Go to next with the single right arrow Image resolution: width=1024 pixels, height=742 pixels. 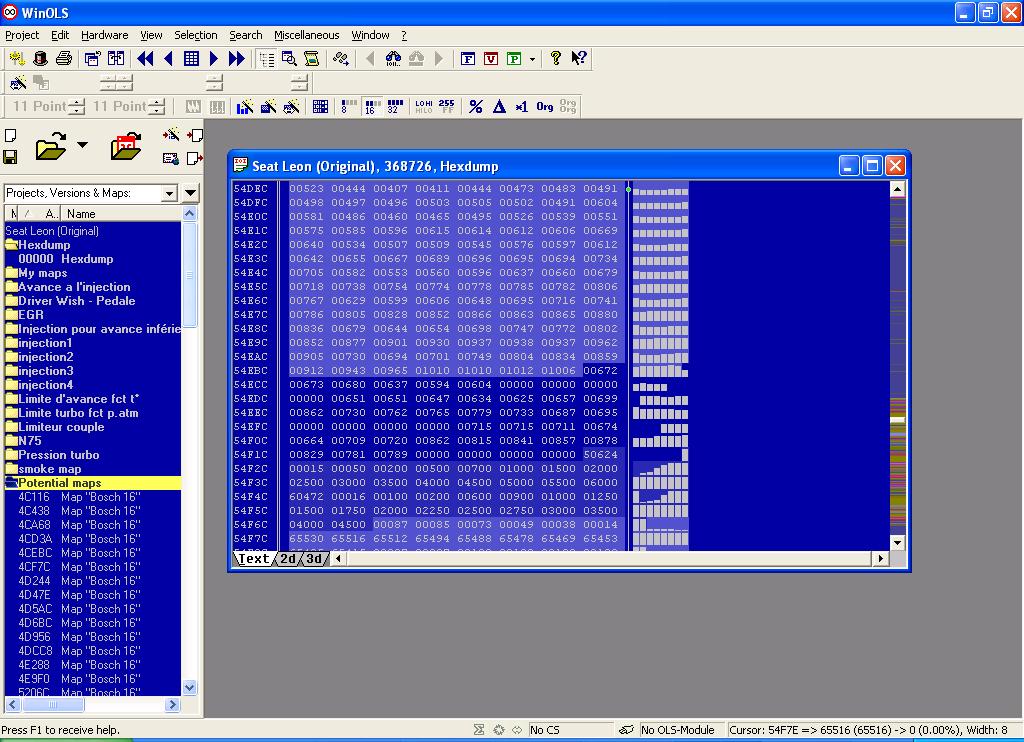point(214,59)
